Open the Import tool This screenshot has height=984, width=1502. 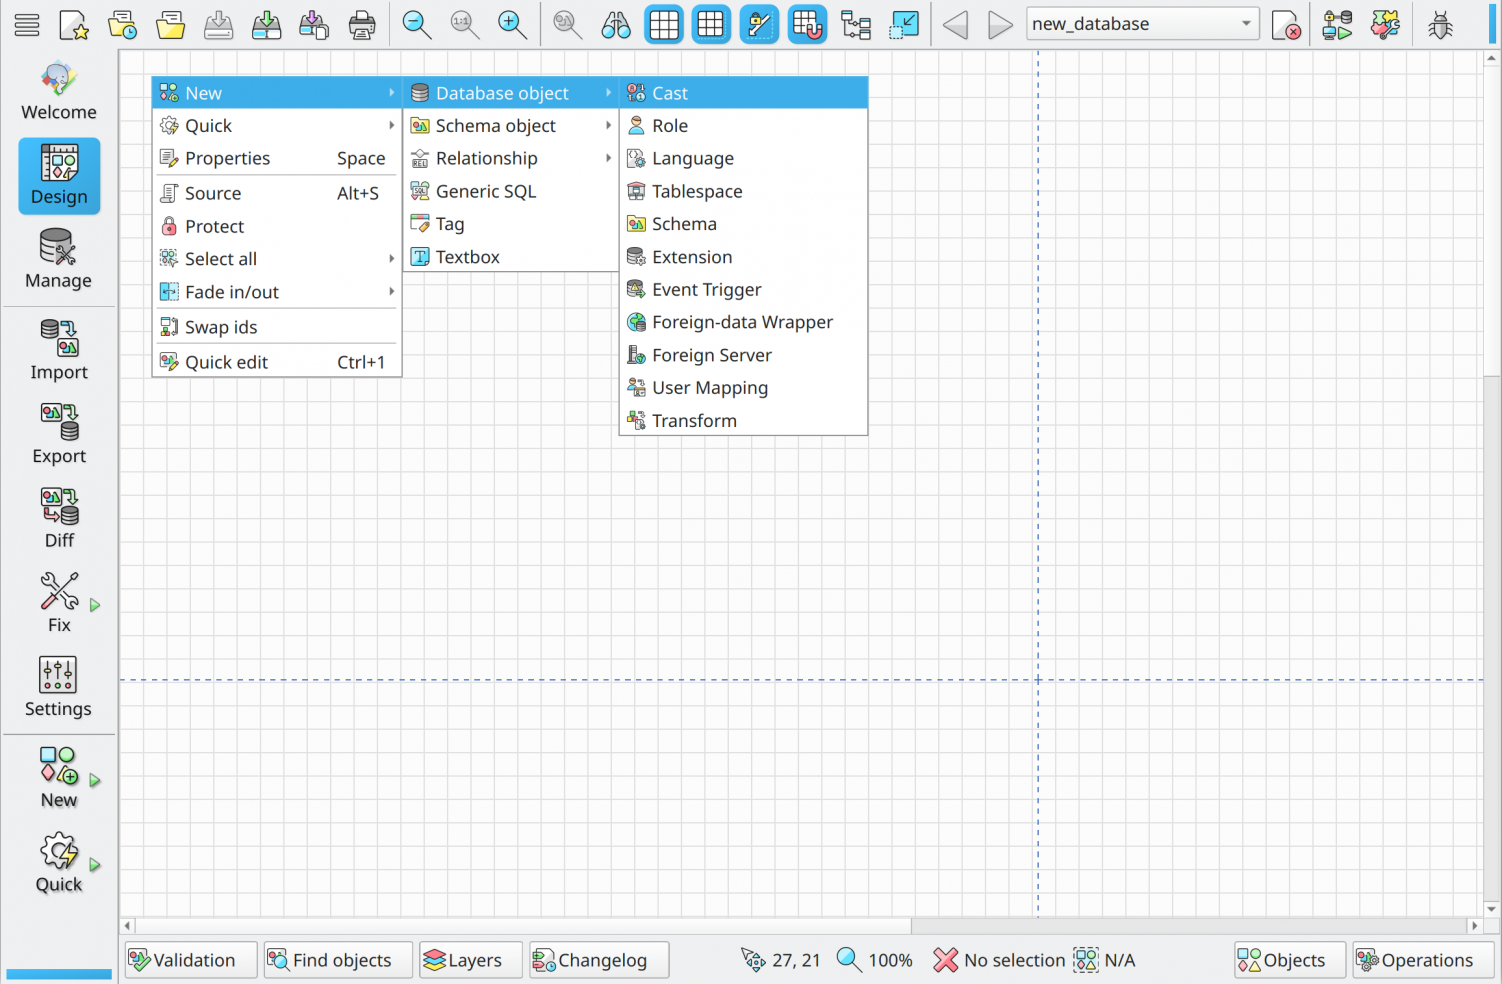59,350
